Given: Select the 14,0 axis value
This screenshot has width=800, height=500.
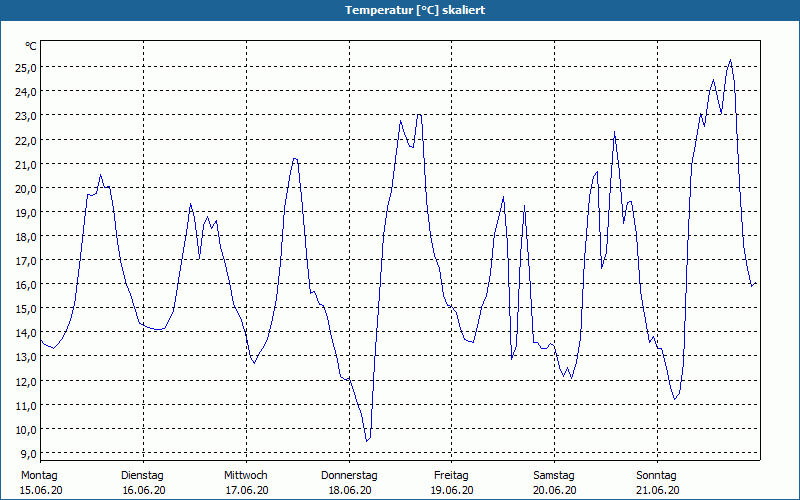Looking at the screenshot, I should pos(26,333).
